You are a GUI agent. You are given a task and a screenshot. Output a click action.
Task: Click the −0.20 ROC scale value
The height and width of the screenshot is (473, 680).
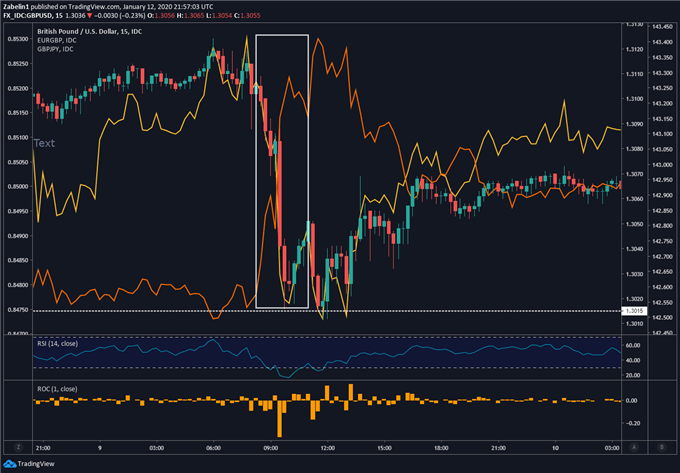[x=632, y=423]
